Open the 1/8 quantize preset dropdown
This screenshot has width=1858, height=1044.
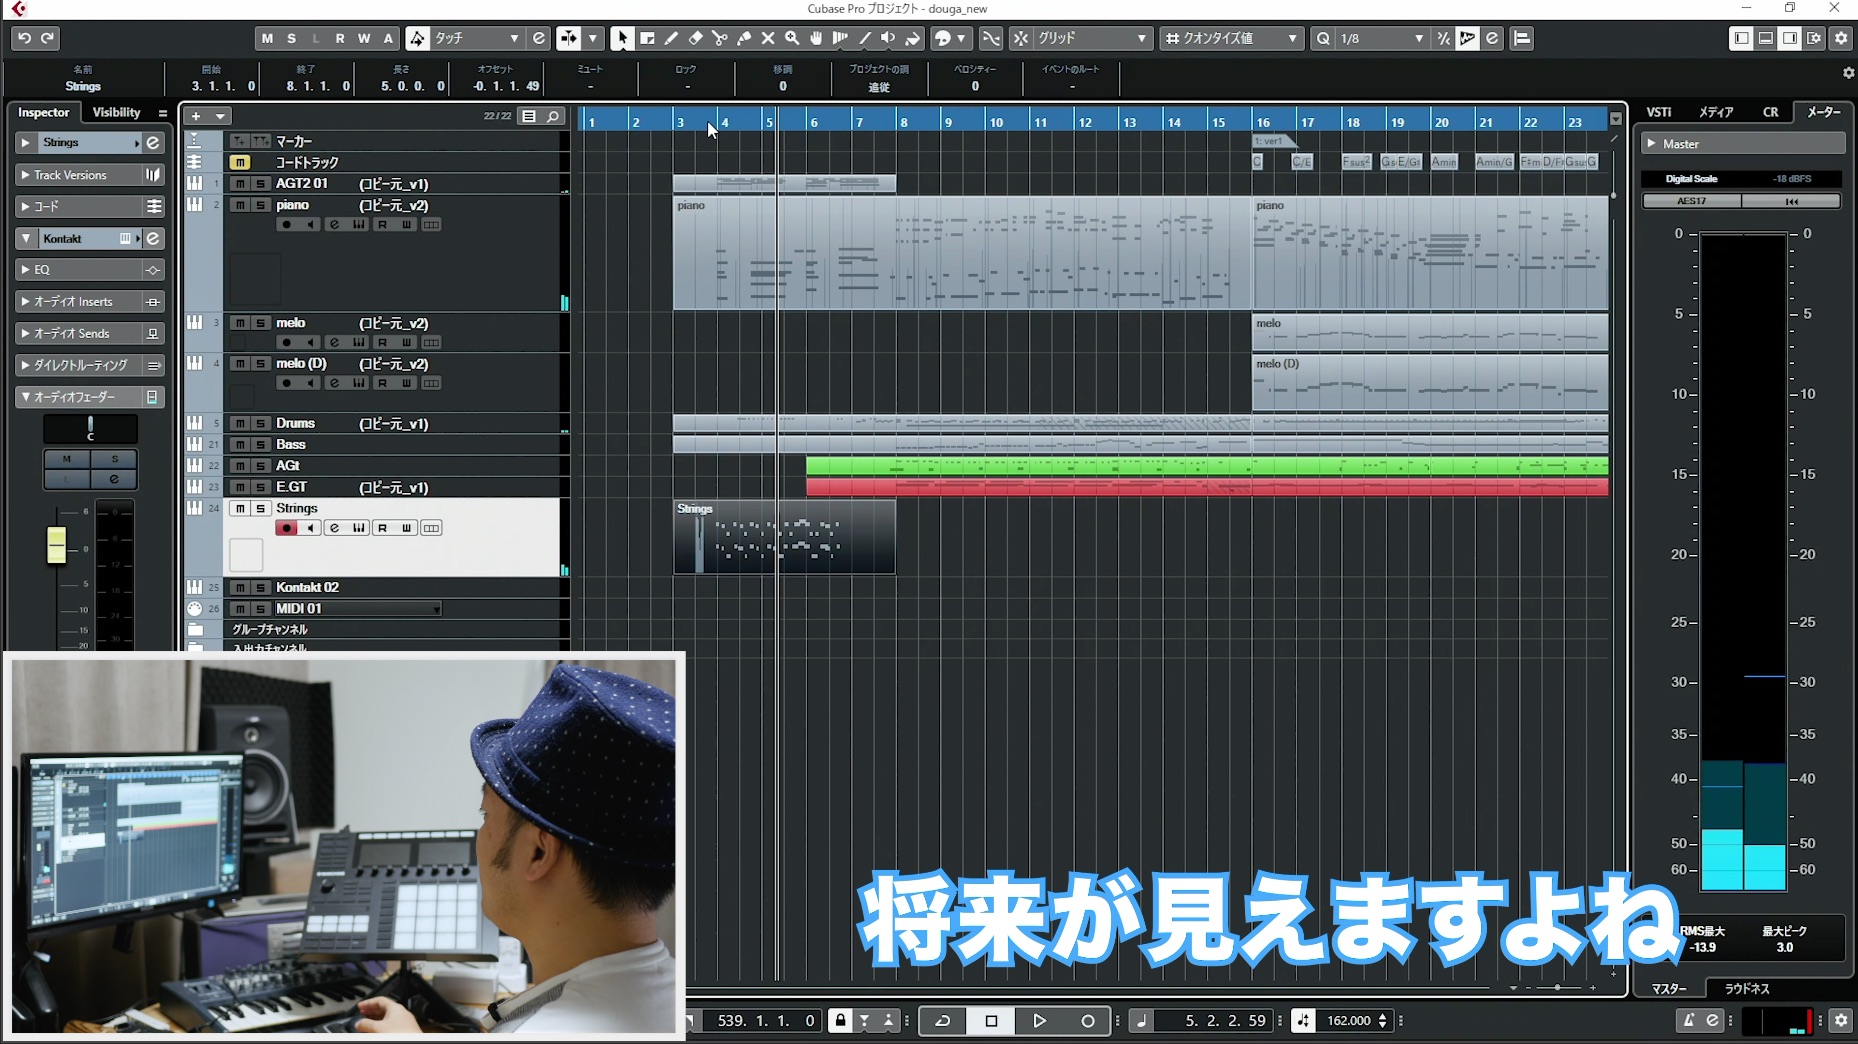pyautogui.click(x=1381, y=38)
